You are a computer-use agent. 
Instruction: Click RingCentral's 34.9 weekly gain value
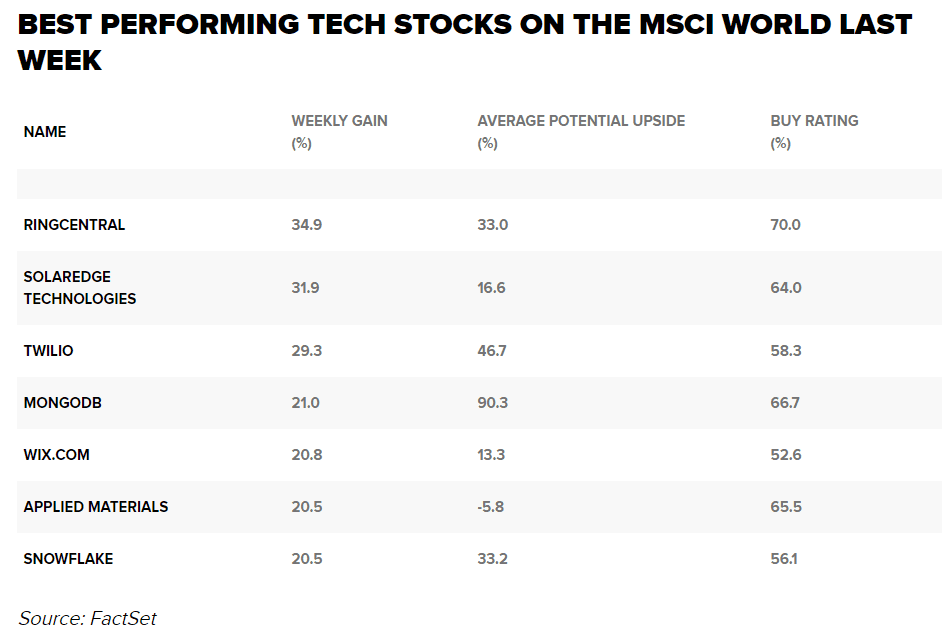[307, 225]
